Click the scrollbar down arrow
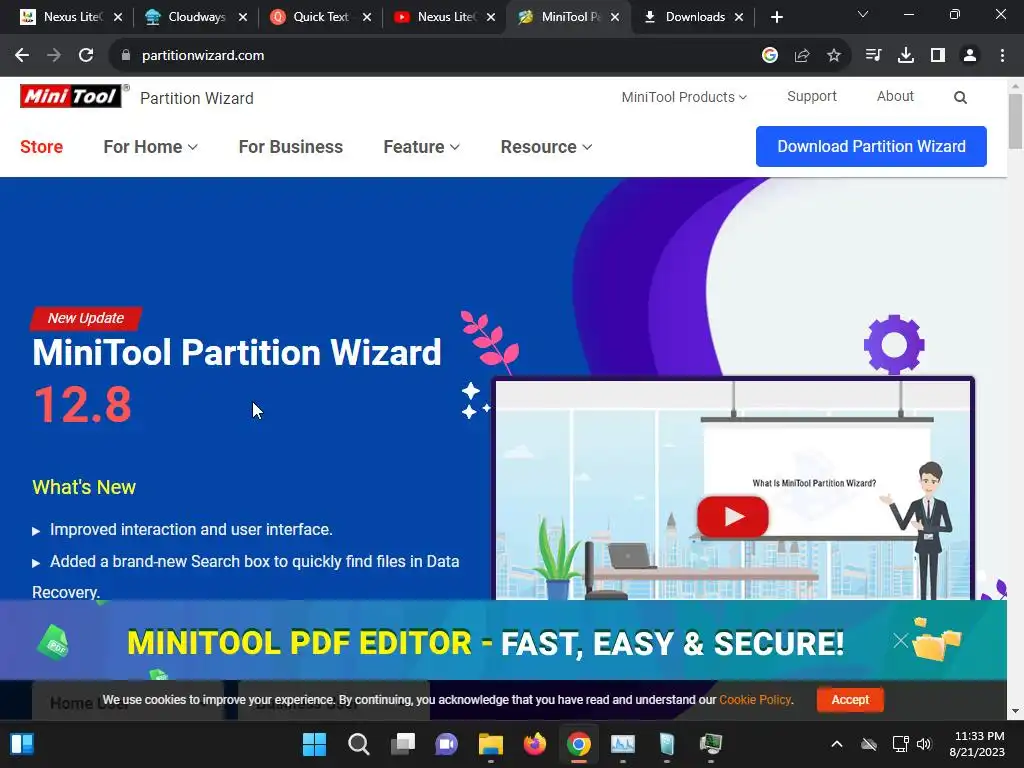 [1015, 712]
